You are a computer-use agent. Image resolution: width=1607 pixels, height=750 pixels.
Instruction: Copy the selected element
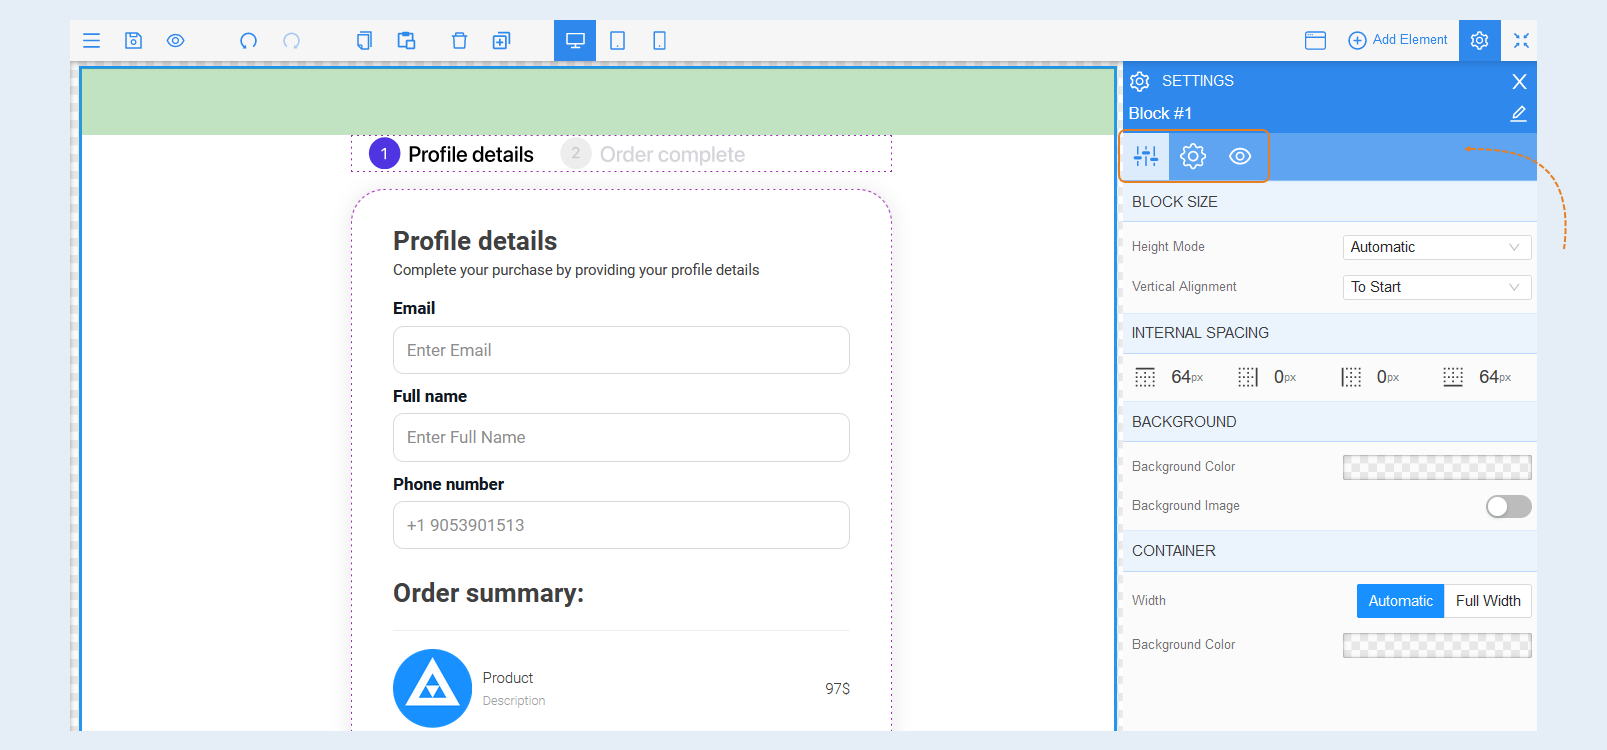(364, 41)
